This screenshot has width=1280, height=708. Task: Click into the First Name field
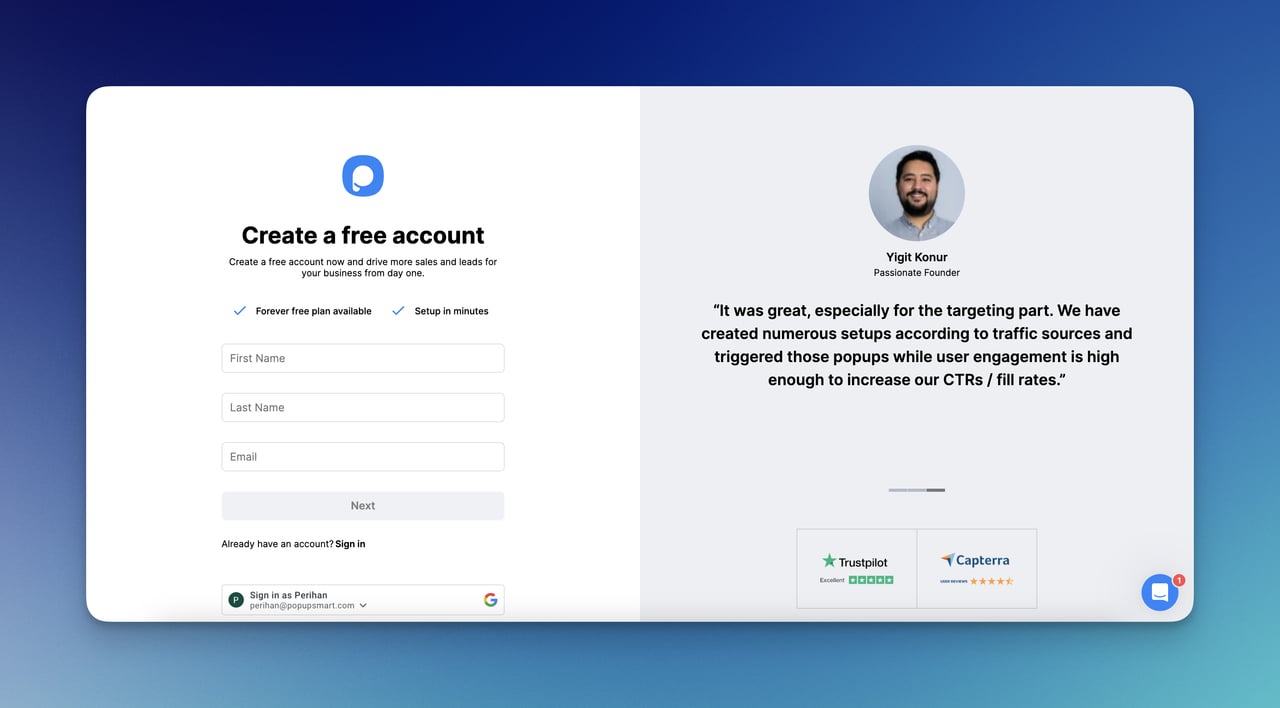362,358
